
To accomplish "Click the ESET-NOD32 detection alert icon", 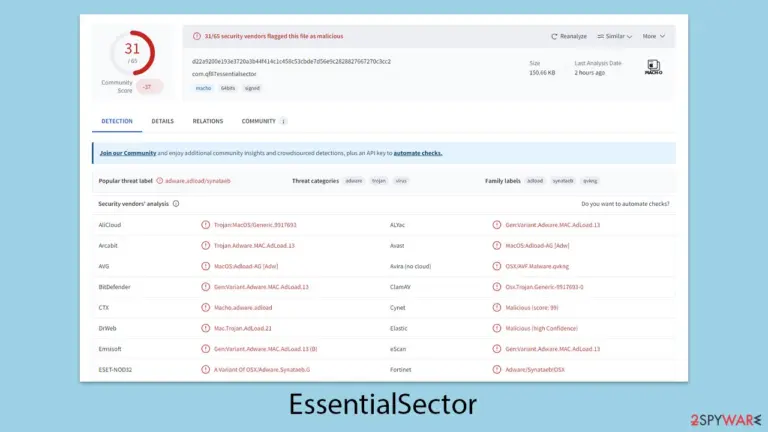I will (205, 370).
